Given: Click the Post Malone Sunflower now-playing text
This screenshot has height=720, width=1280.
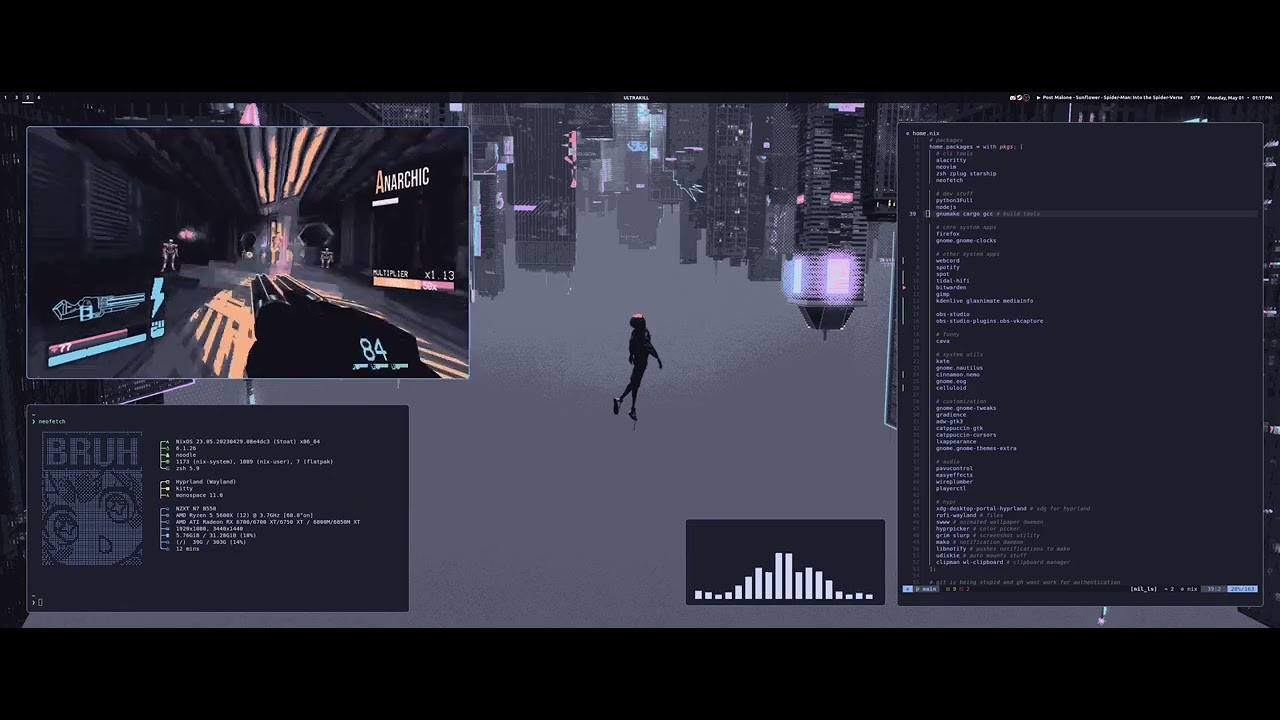Looking at the screenshot, I should [x=1113, y=97].
